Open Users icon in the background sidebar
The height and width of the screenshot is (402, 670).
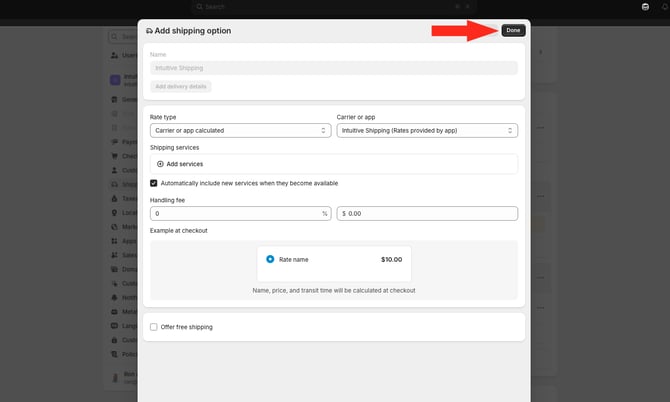(x=115, y=55)
